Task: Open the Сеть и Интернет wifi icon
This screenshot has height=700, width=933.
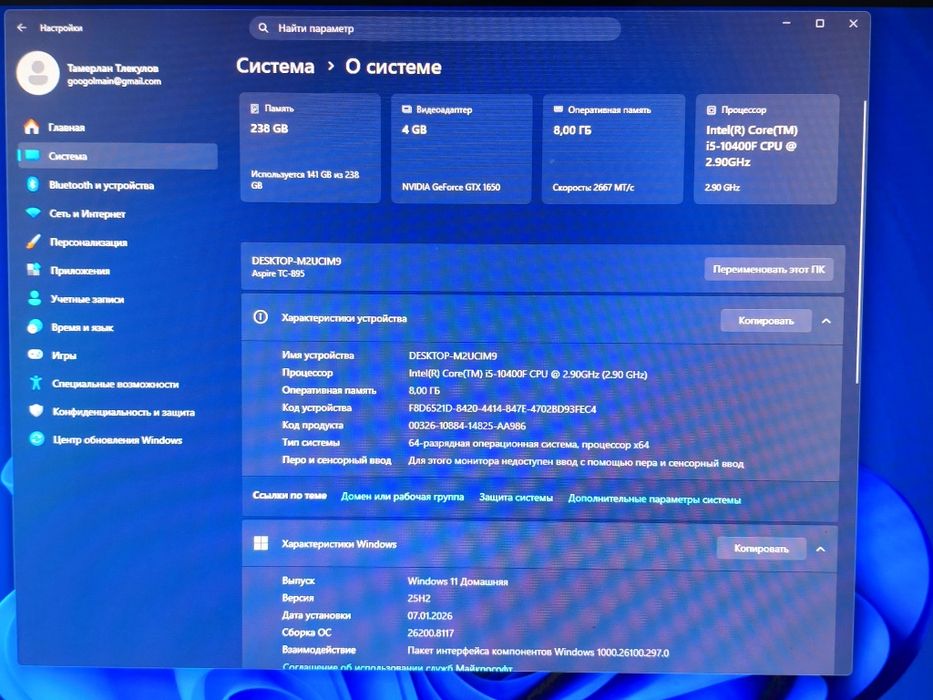Action: pyautogui.click(x=33, y=212)
